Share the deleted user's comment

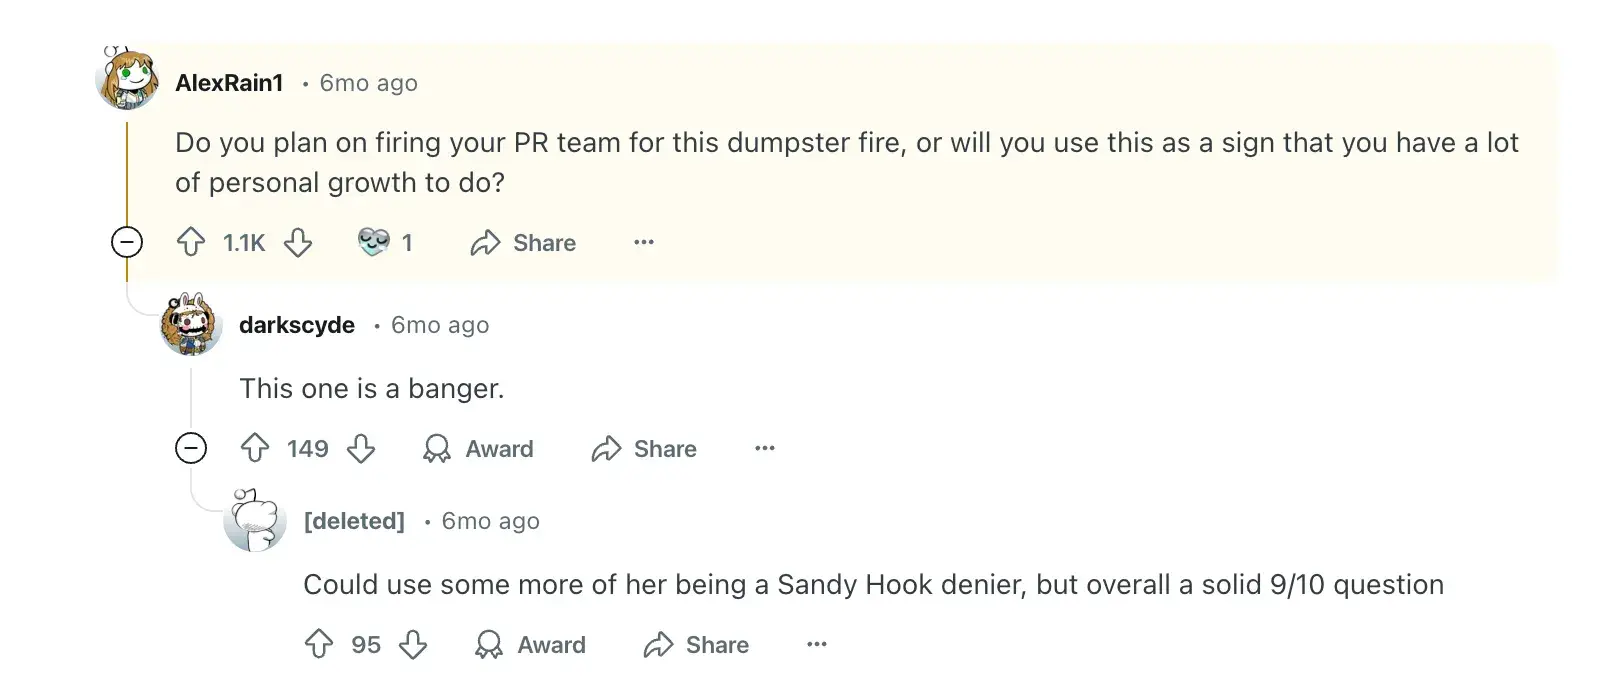tap(696, 645)
